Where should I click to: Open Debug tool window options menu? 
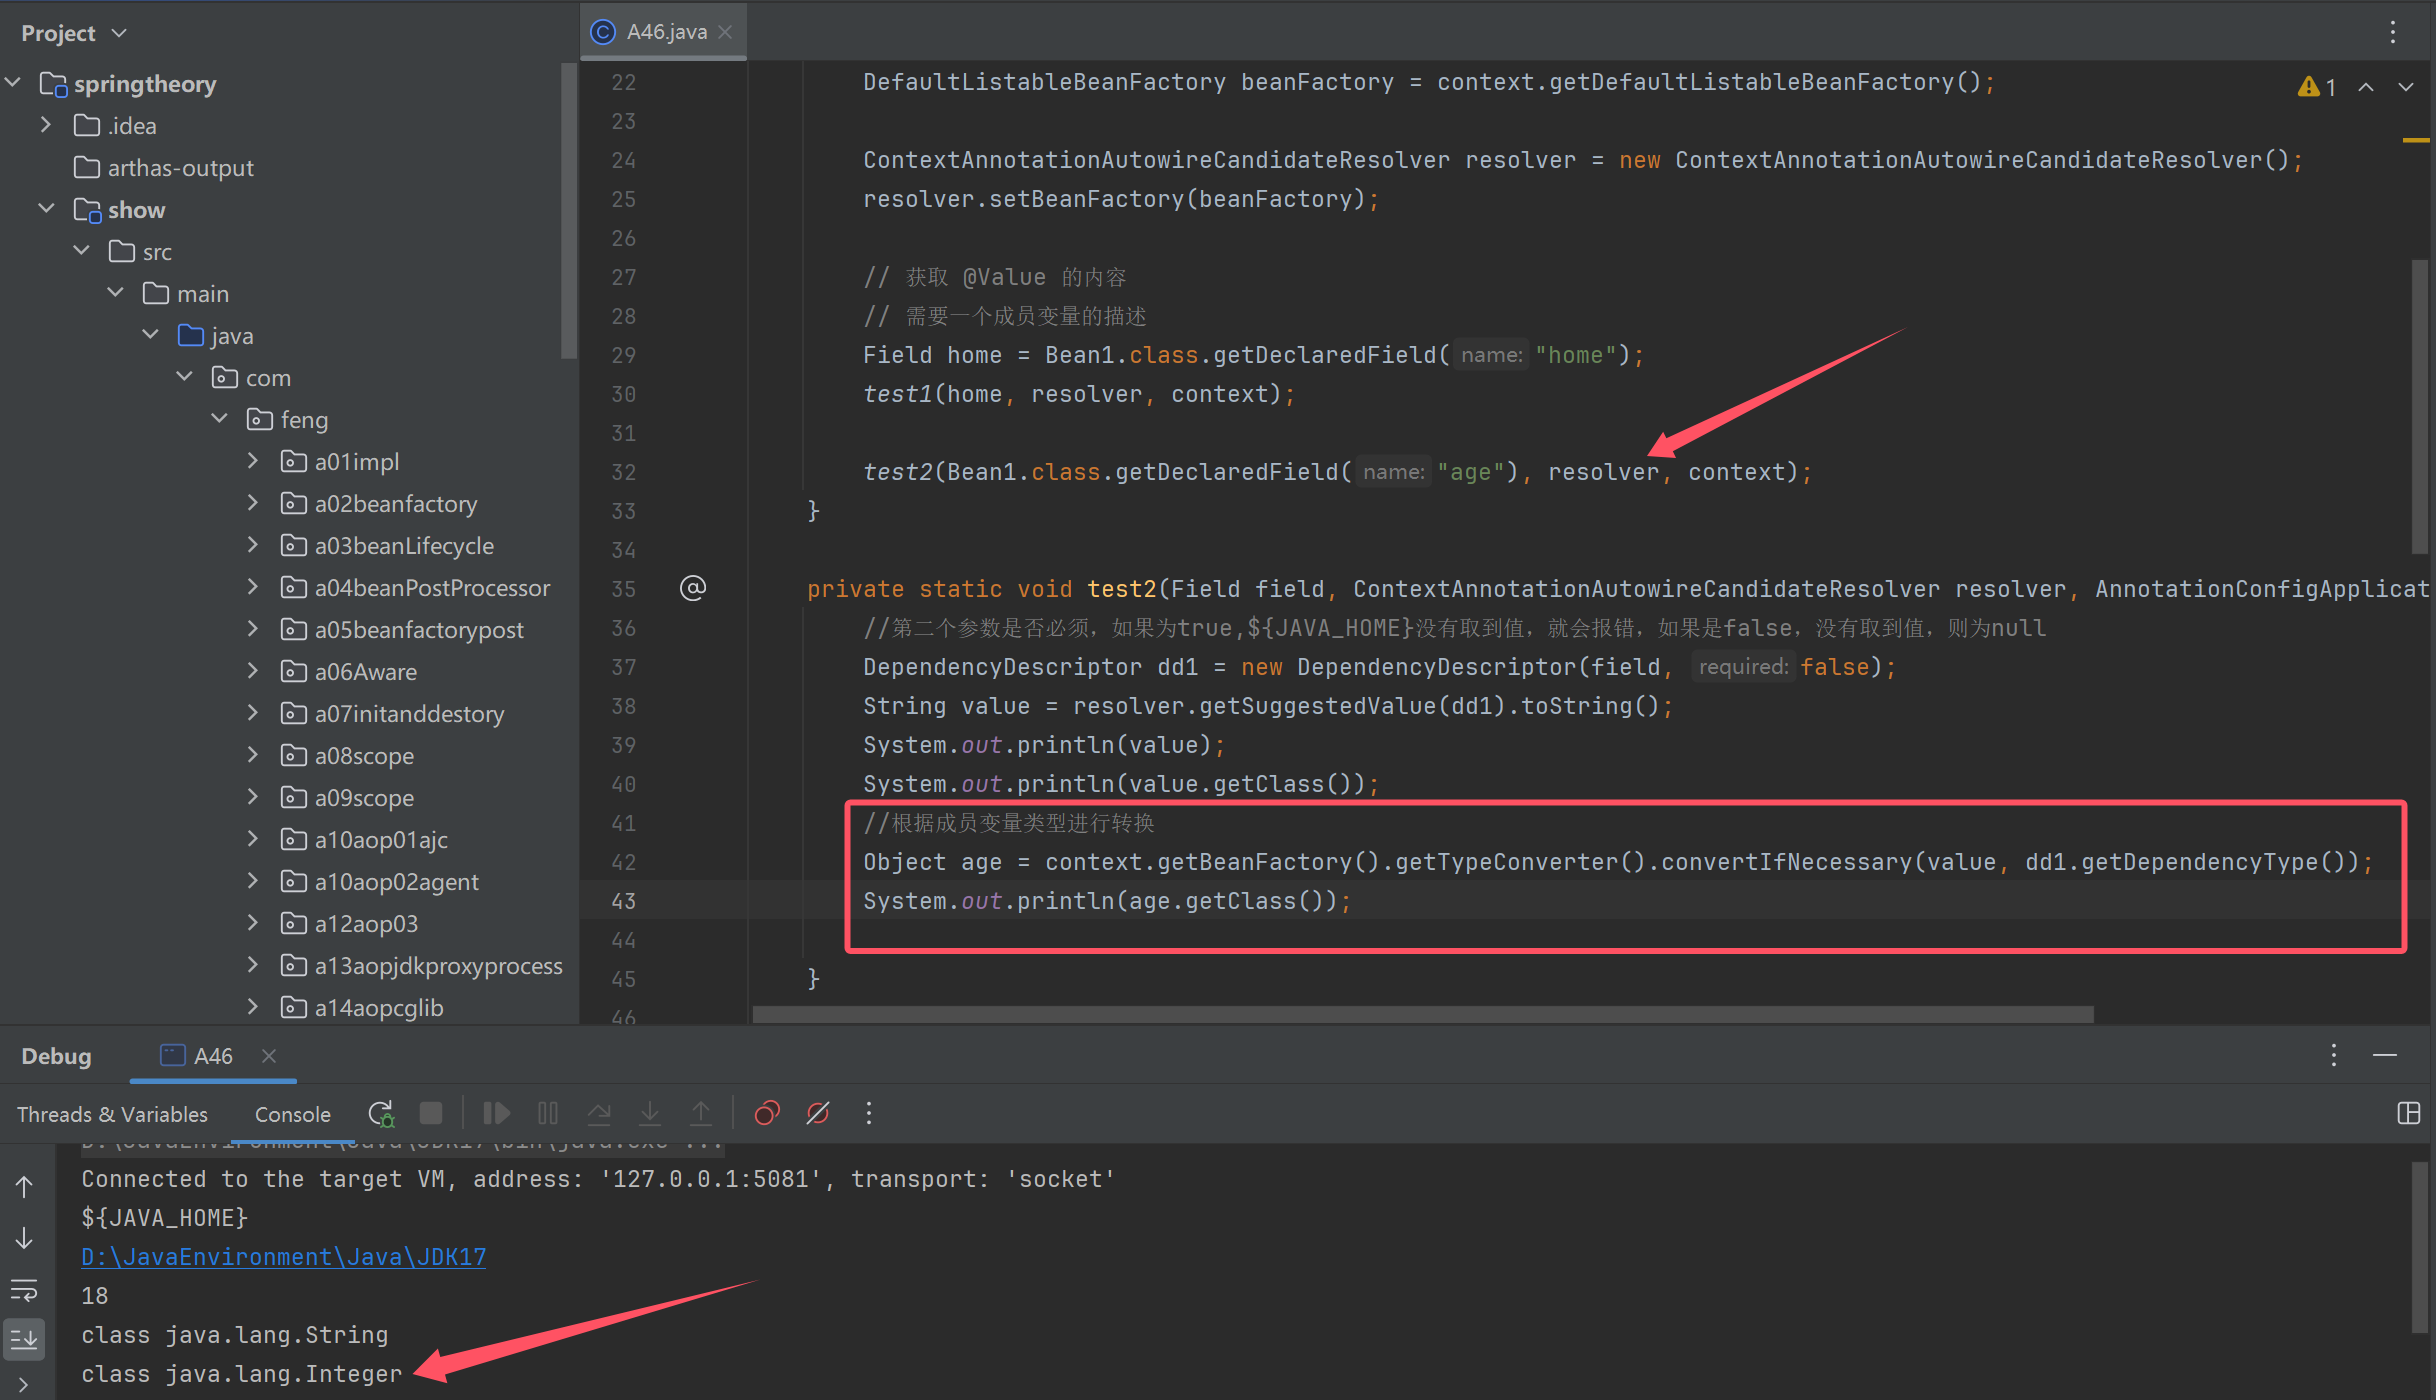[x=2334, y=1055]
